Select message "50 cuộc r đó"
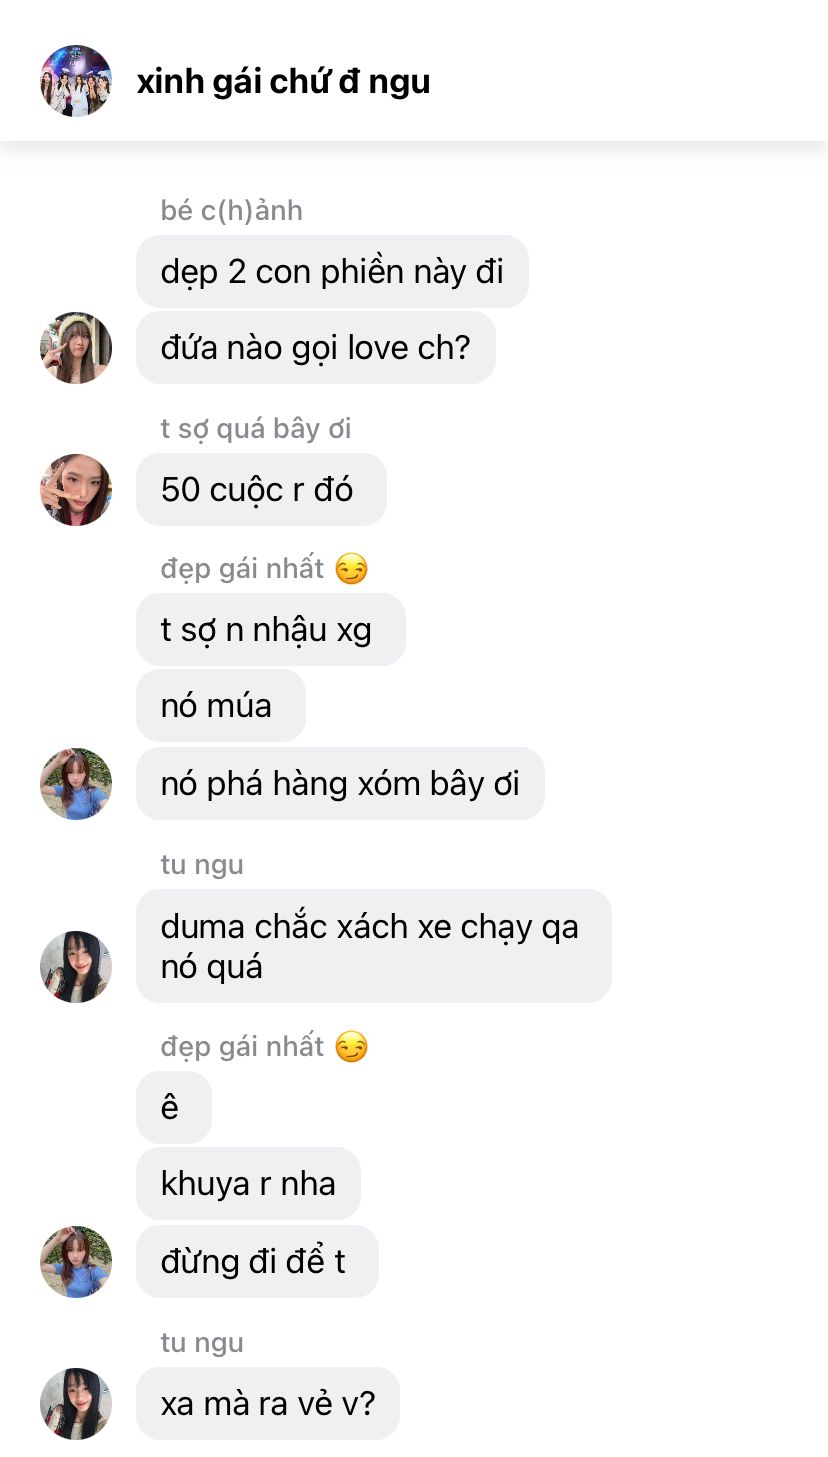The image size is (828, 1457). (261, 490)
